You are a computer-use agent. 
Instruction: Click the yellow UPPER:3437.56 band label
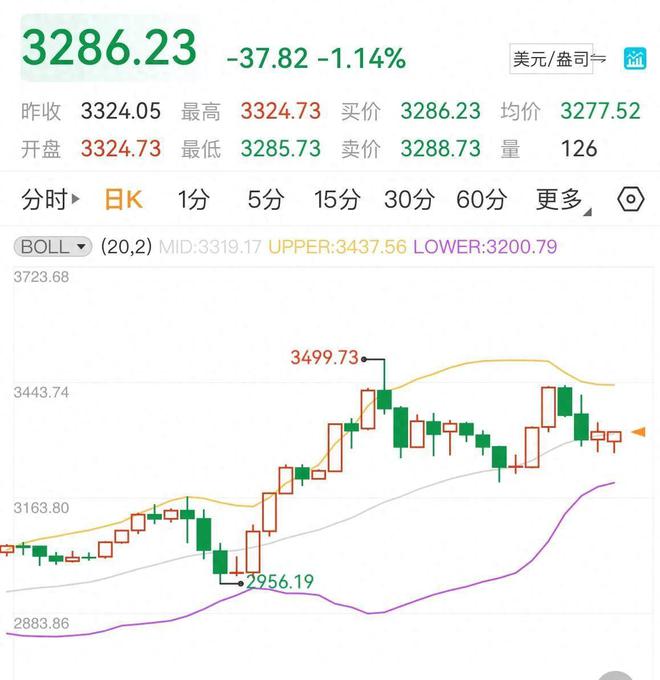pyautogui.click(x=337, y=246)
